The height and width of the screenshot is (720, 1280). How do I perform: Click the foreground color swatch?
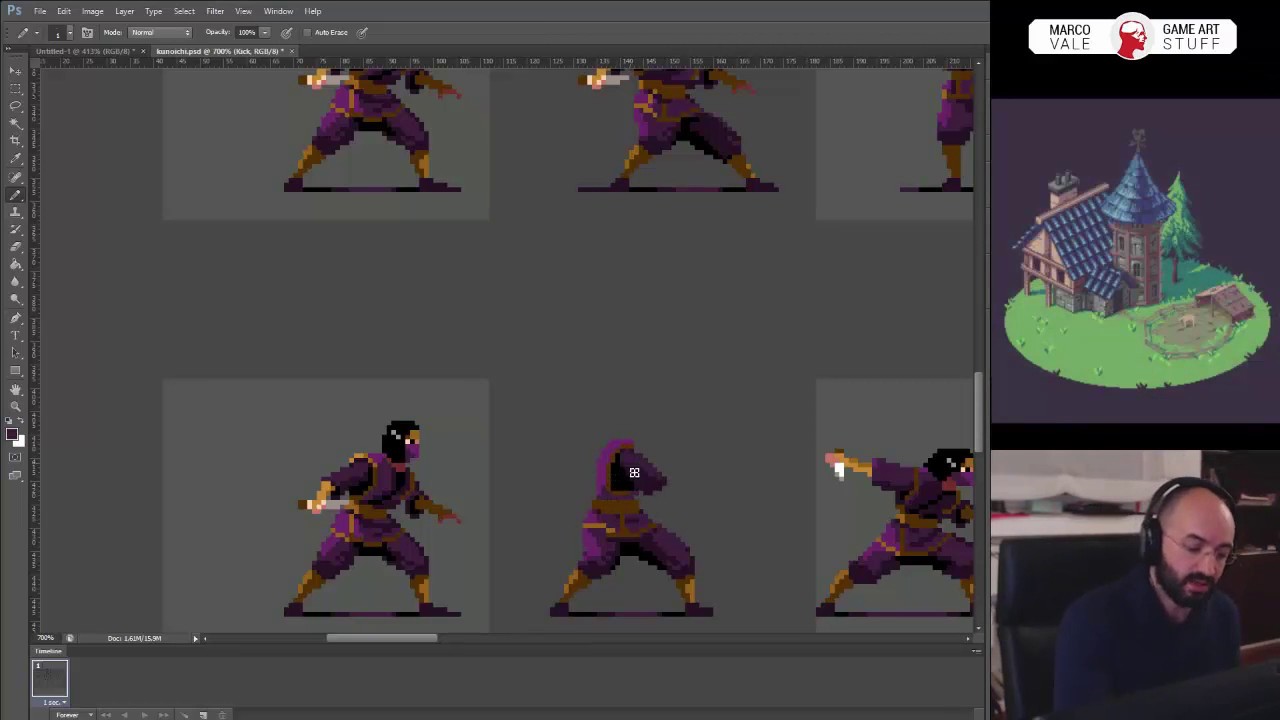coord(10,432)
